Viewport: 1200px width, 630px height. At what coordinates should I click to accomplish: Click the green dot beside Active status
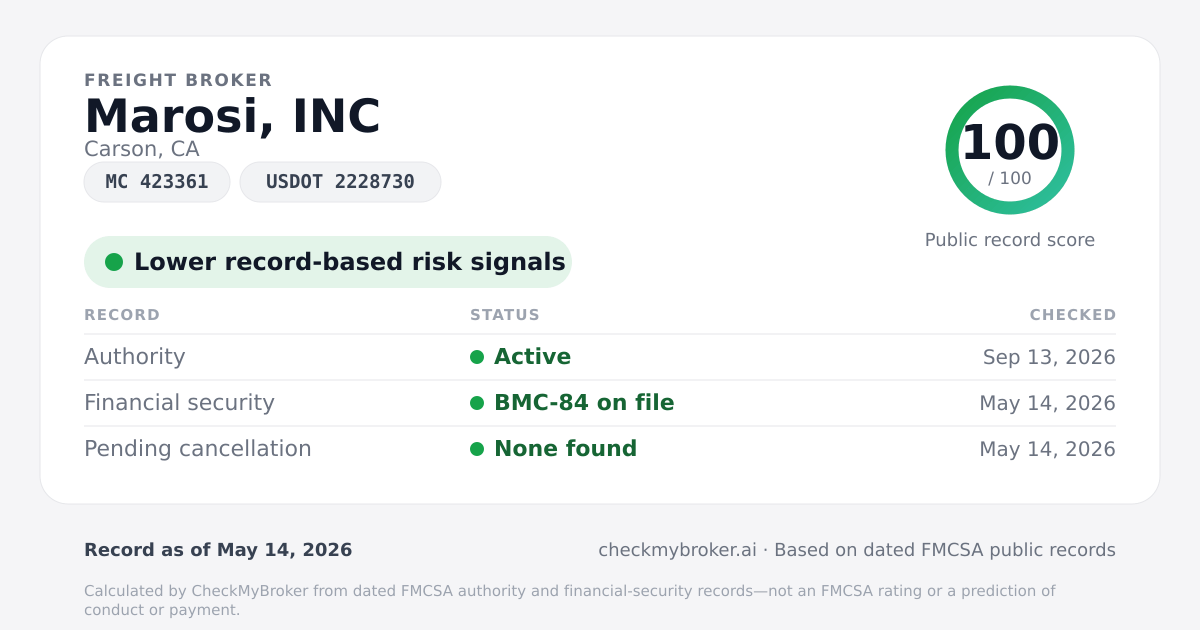(477, 357)
